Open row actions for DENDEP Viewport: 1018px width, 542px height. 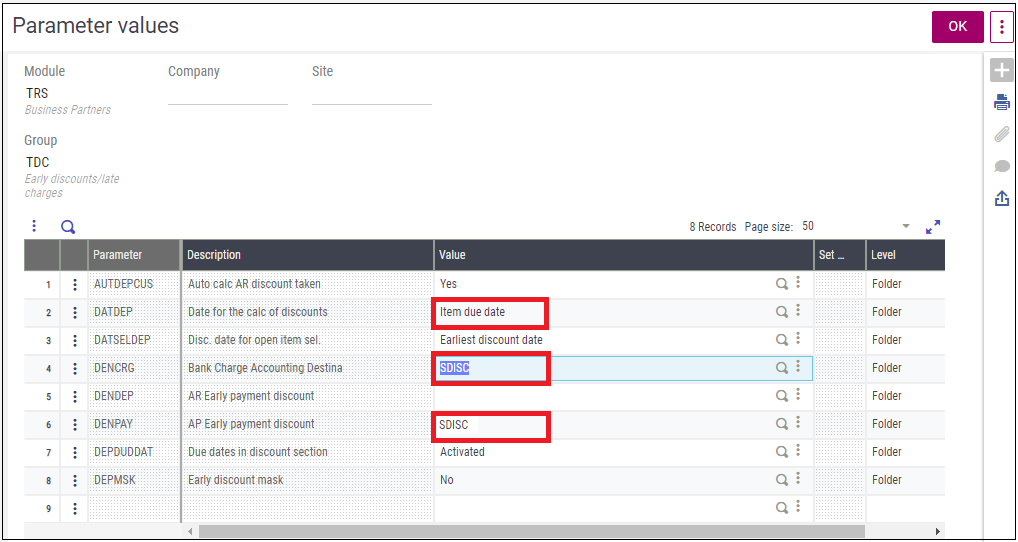75,396
